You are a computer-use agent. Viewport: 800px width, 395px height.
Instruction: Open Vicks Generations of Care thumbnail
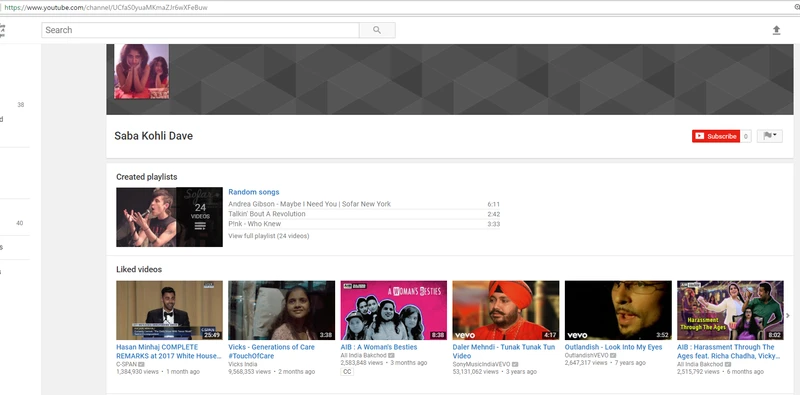tap(282, 310)
